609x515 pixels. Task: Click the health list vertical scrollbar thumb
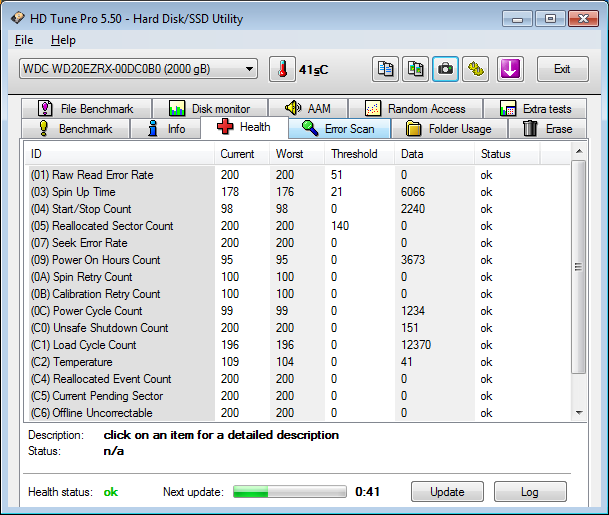579,267
